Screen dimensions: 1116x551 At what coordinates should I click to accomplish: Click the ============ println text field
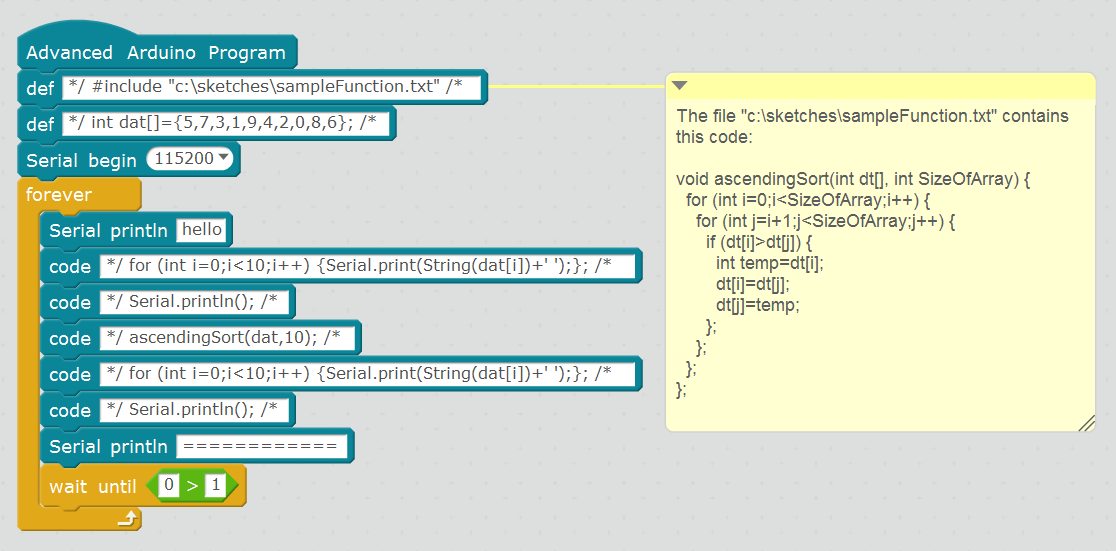click(262, 446)
